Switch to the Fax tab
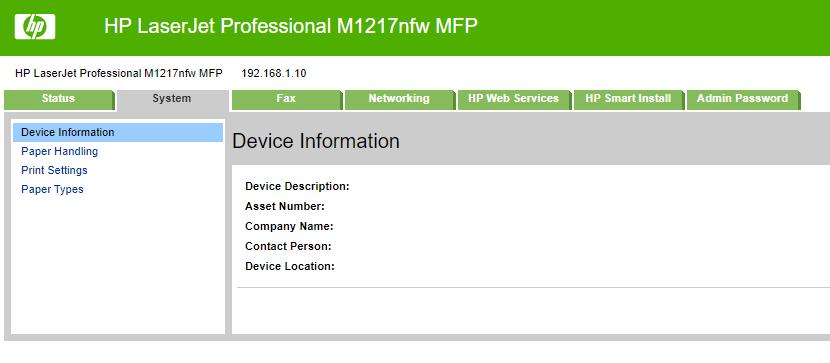 [286, 99]
